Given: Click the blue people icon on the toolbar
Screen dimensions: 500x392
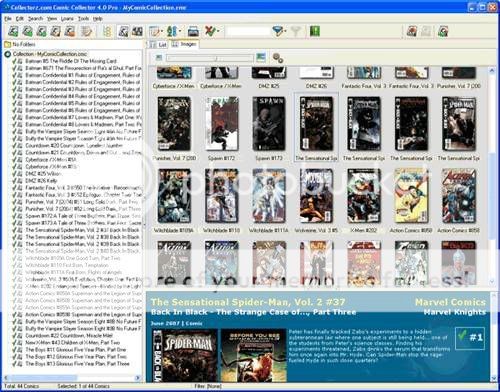Looking at the screenshot, I should [x=171, y=31].
